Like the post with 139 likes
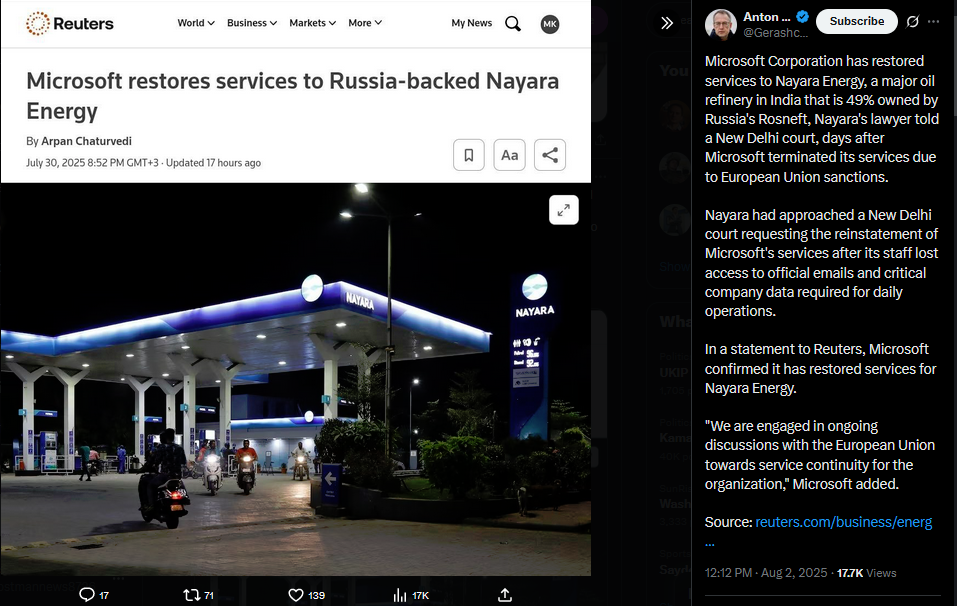Screen dimensions: 957x606 296,594
